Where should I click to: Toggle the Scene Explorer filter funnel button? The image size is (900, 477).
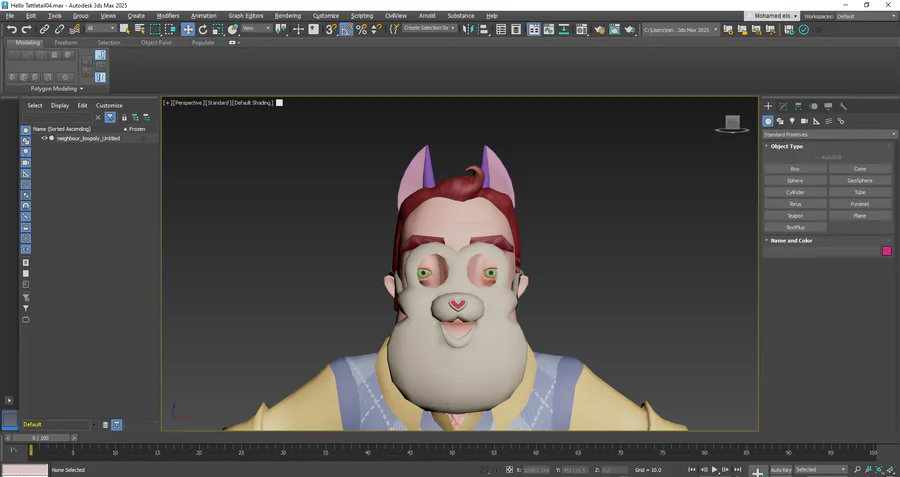(x=110, y=117)
